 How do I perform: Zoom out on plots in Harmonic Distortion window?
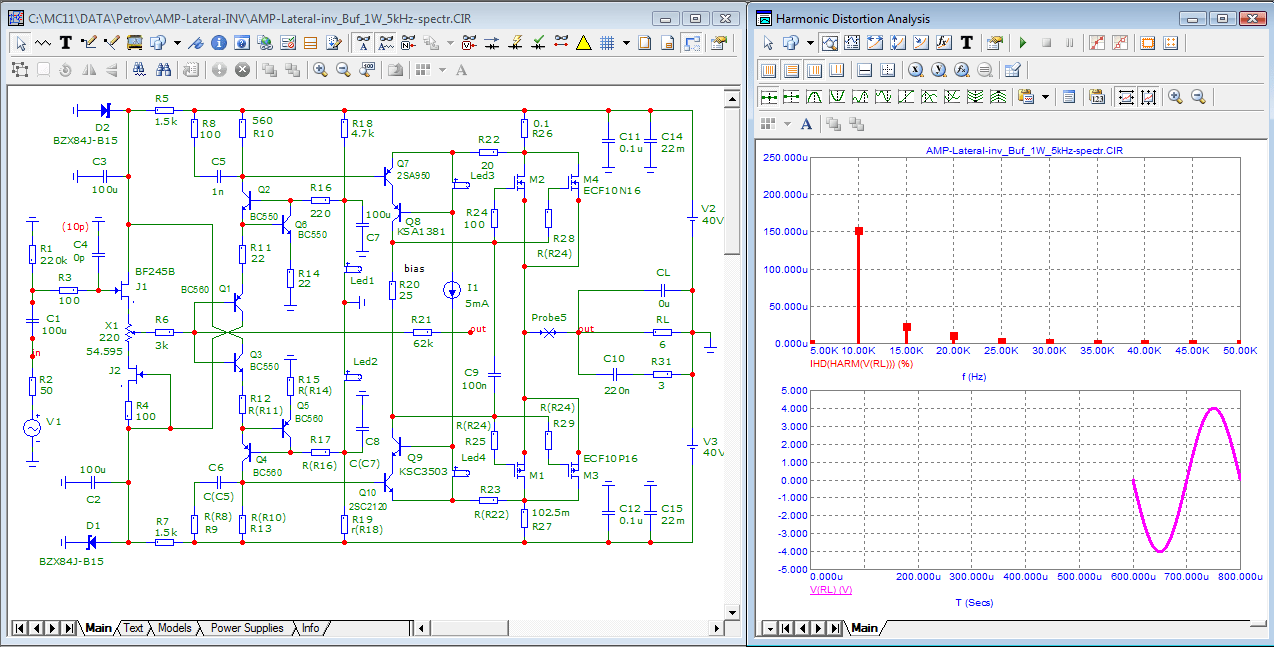coord(1198,96)
